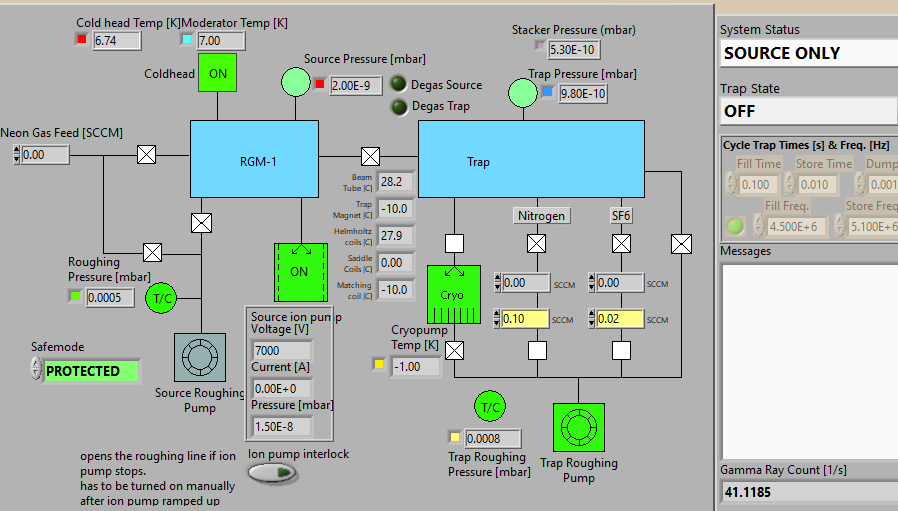This screenshot has height=511, width=898.
Task: Click the Neon Gas Feed valve icon
Action: pyautogui.click(x=147, y=154)
